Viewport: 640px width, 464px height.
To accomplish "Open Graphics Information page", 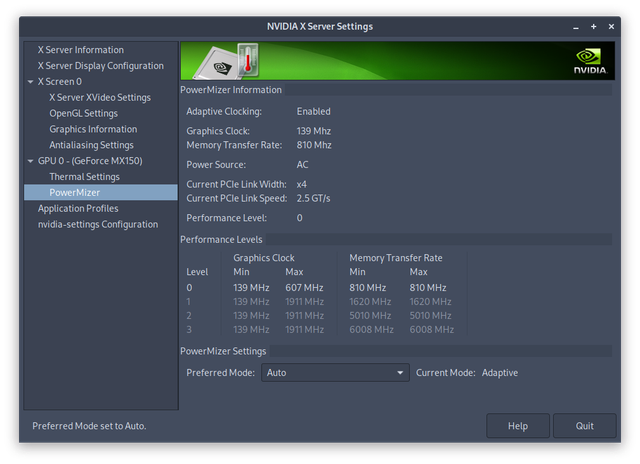I will pos(93,129).
